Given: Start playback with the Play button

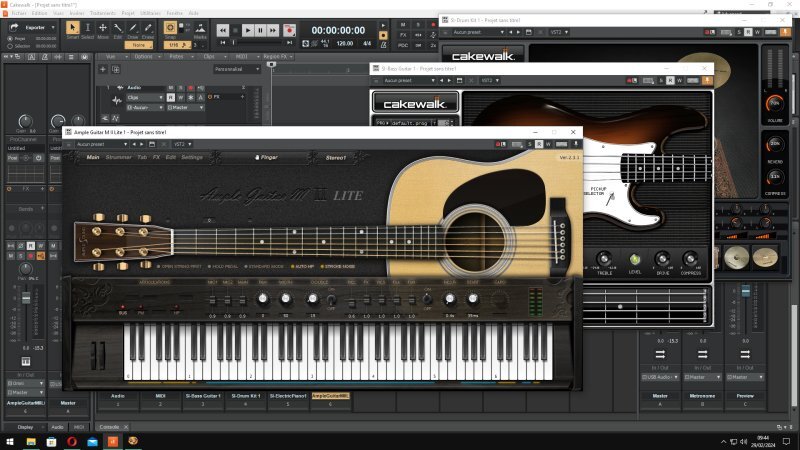Looking at the screenshot, I should (x=248, y=31).
